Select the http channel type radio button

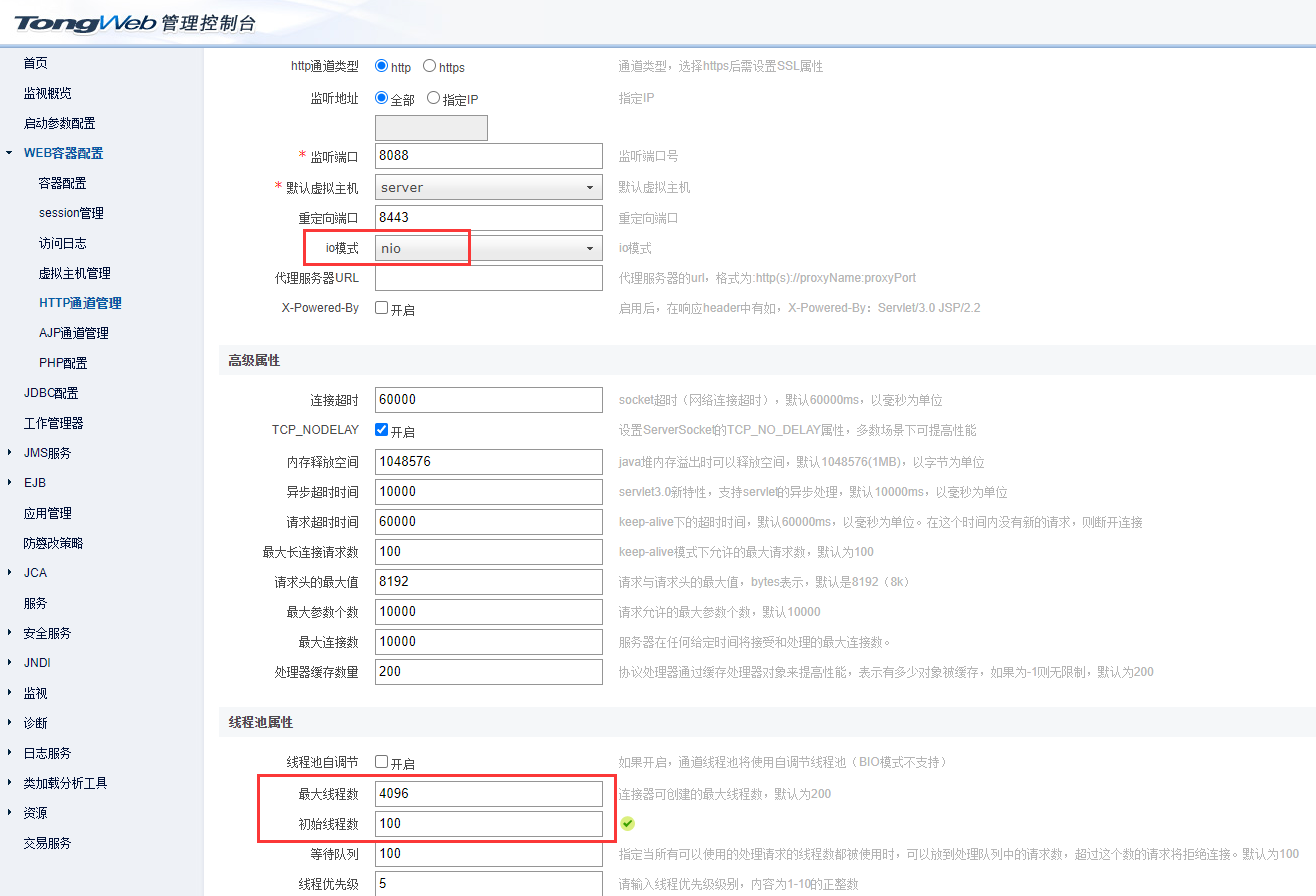381,66
